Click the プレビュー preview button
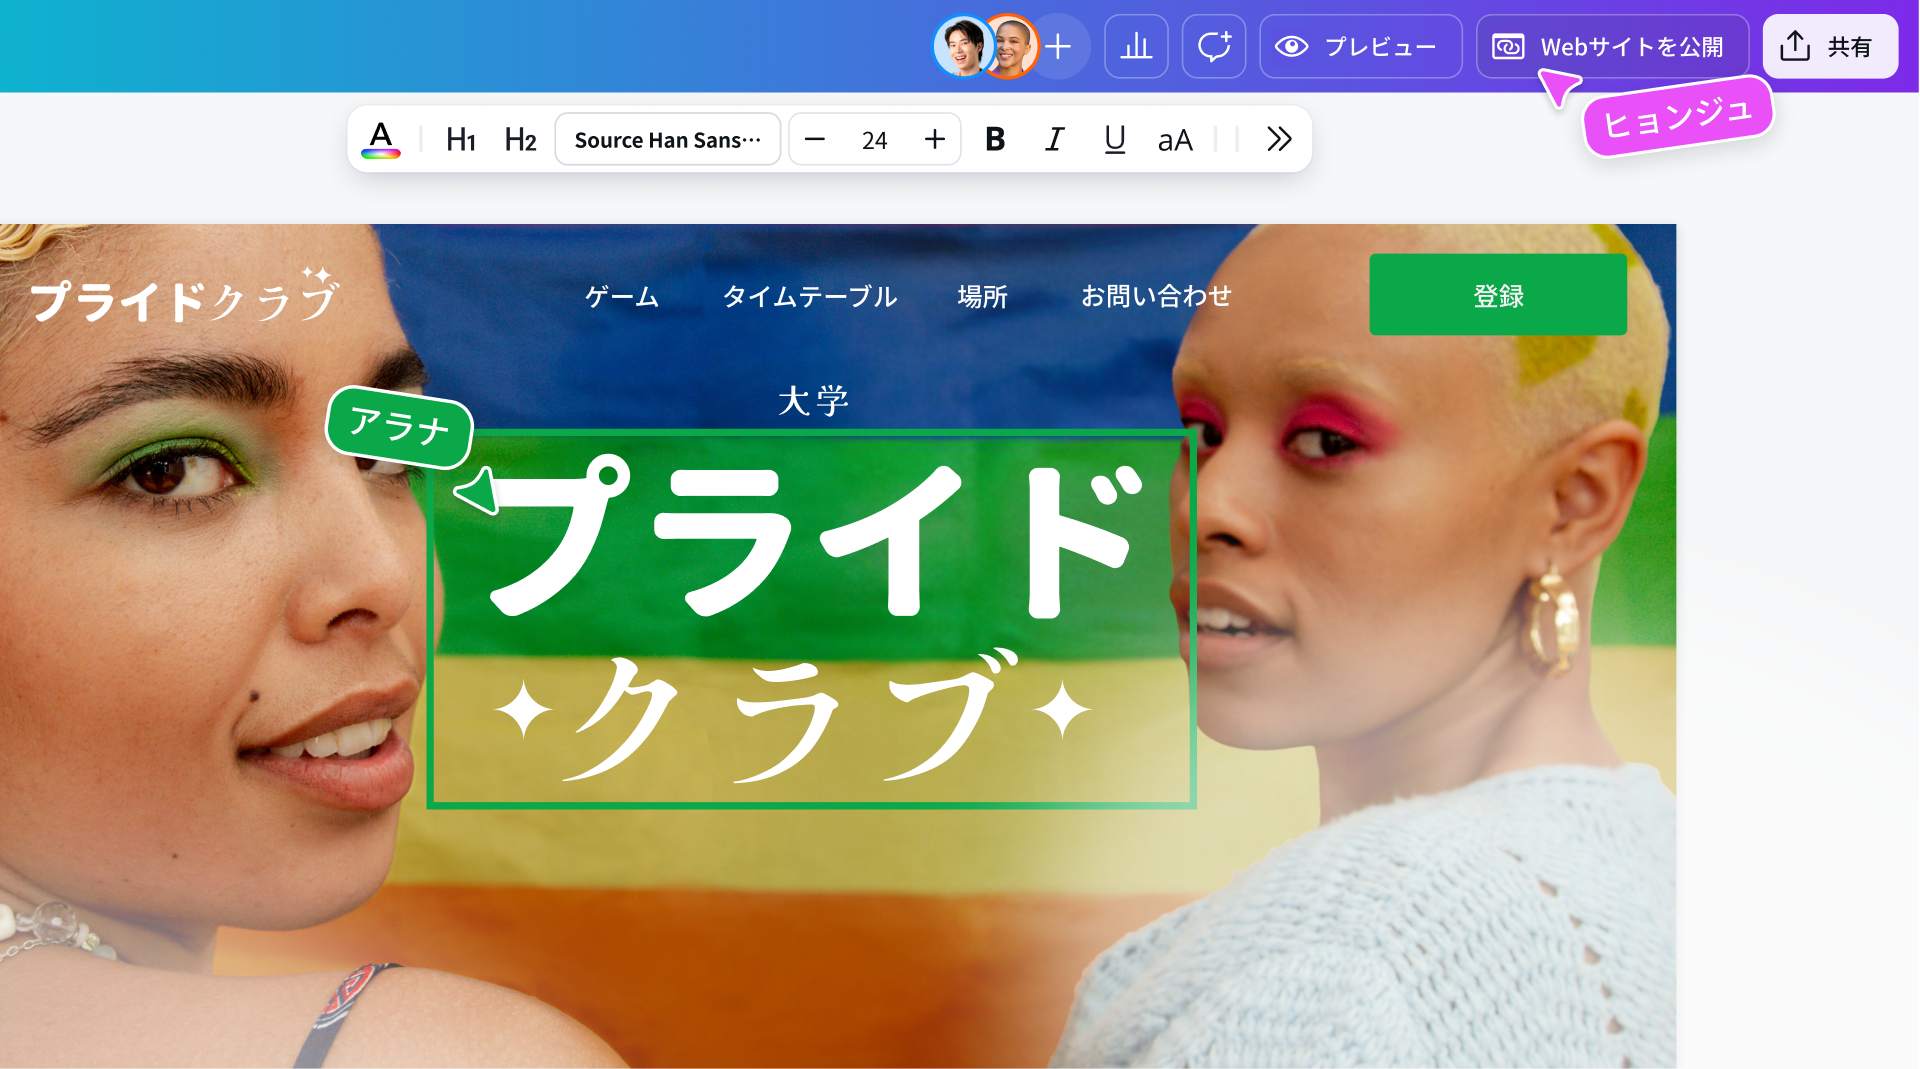The height and width of the screenshot is (1069, 1920). (1360, 46)
